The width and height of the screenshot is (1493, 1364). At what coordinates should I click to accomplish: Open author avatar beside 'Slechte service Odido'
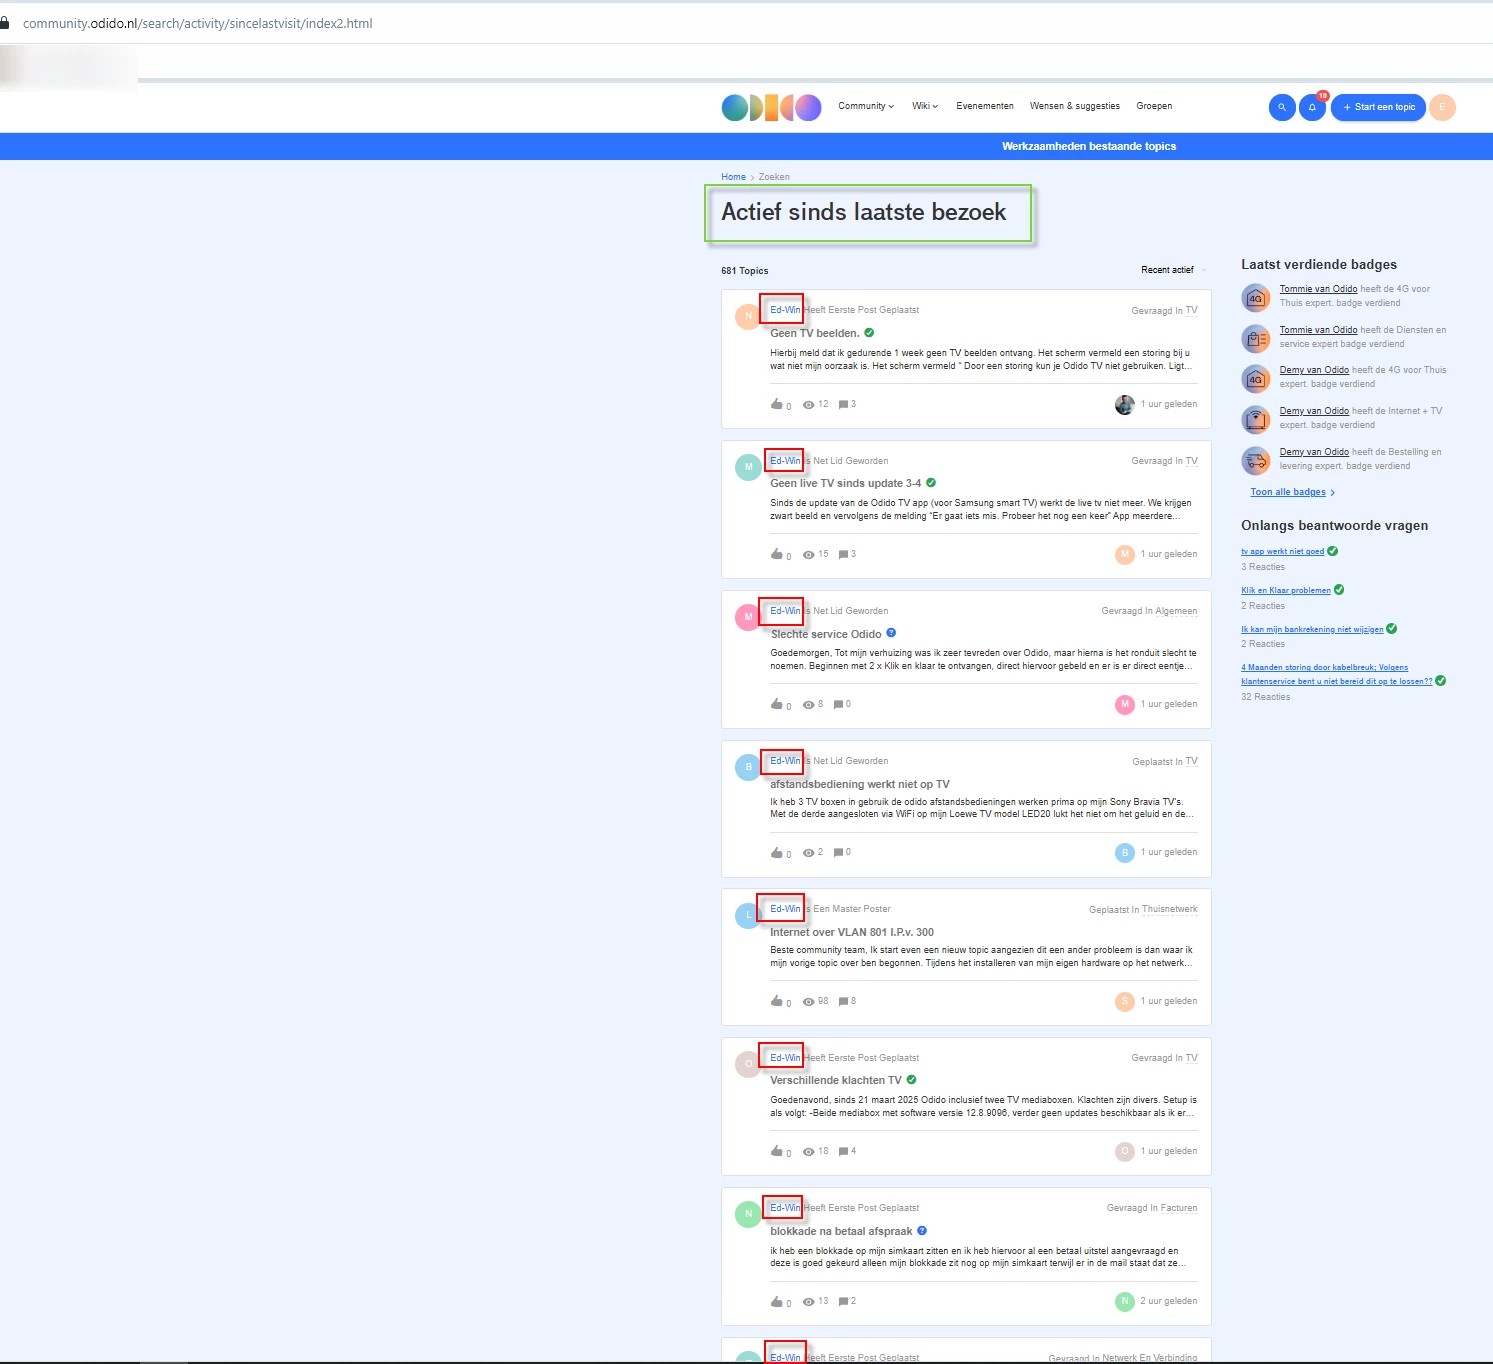click(x=748, y=617)
